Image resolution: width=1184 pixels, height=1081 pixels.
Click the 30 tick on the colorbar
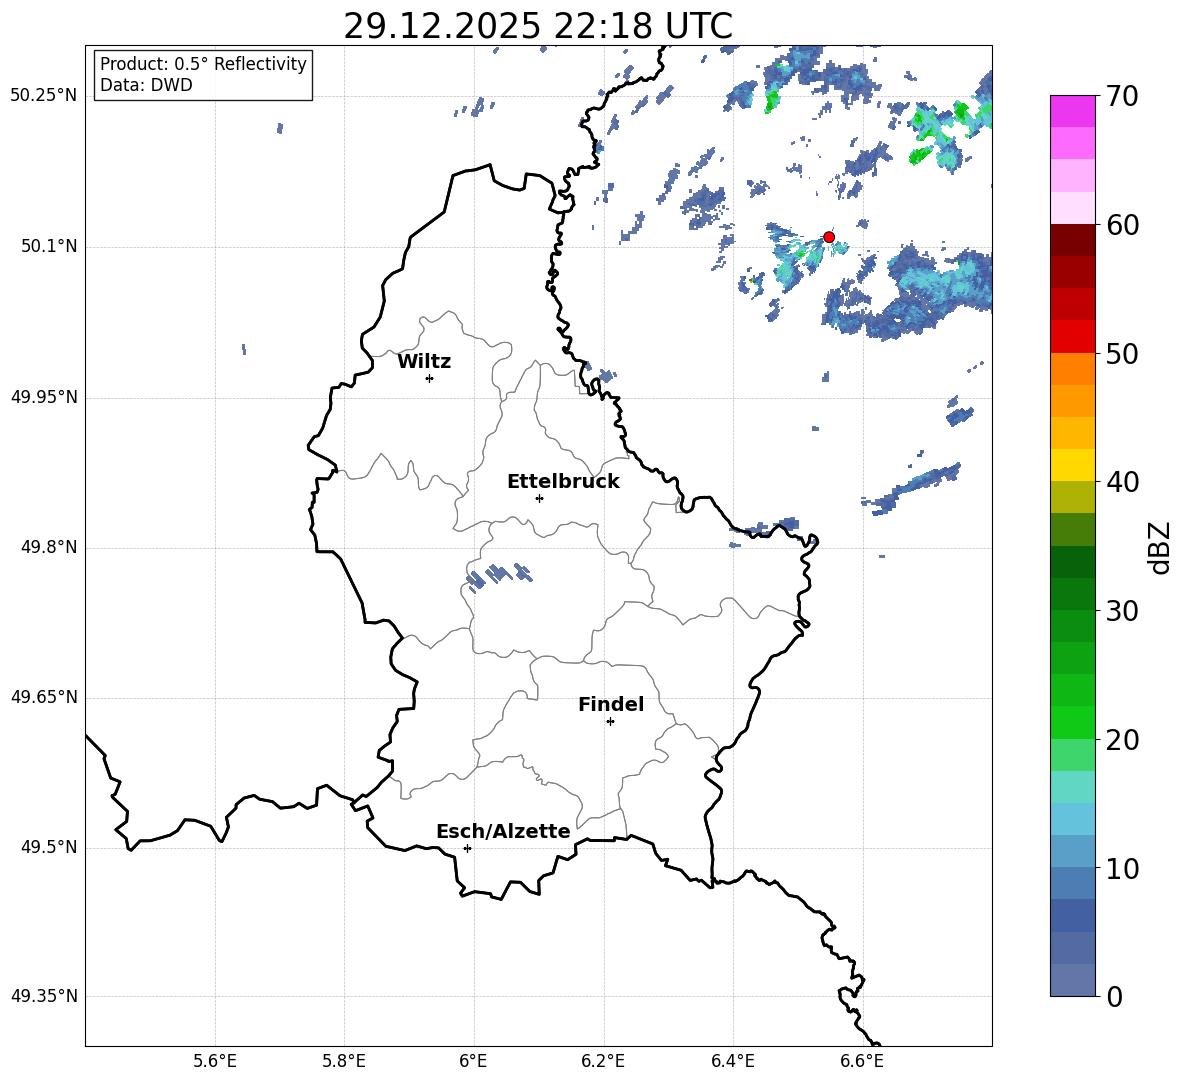coord(1121,611)
